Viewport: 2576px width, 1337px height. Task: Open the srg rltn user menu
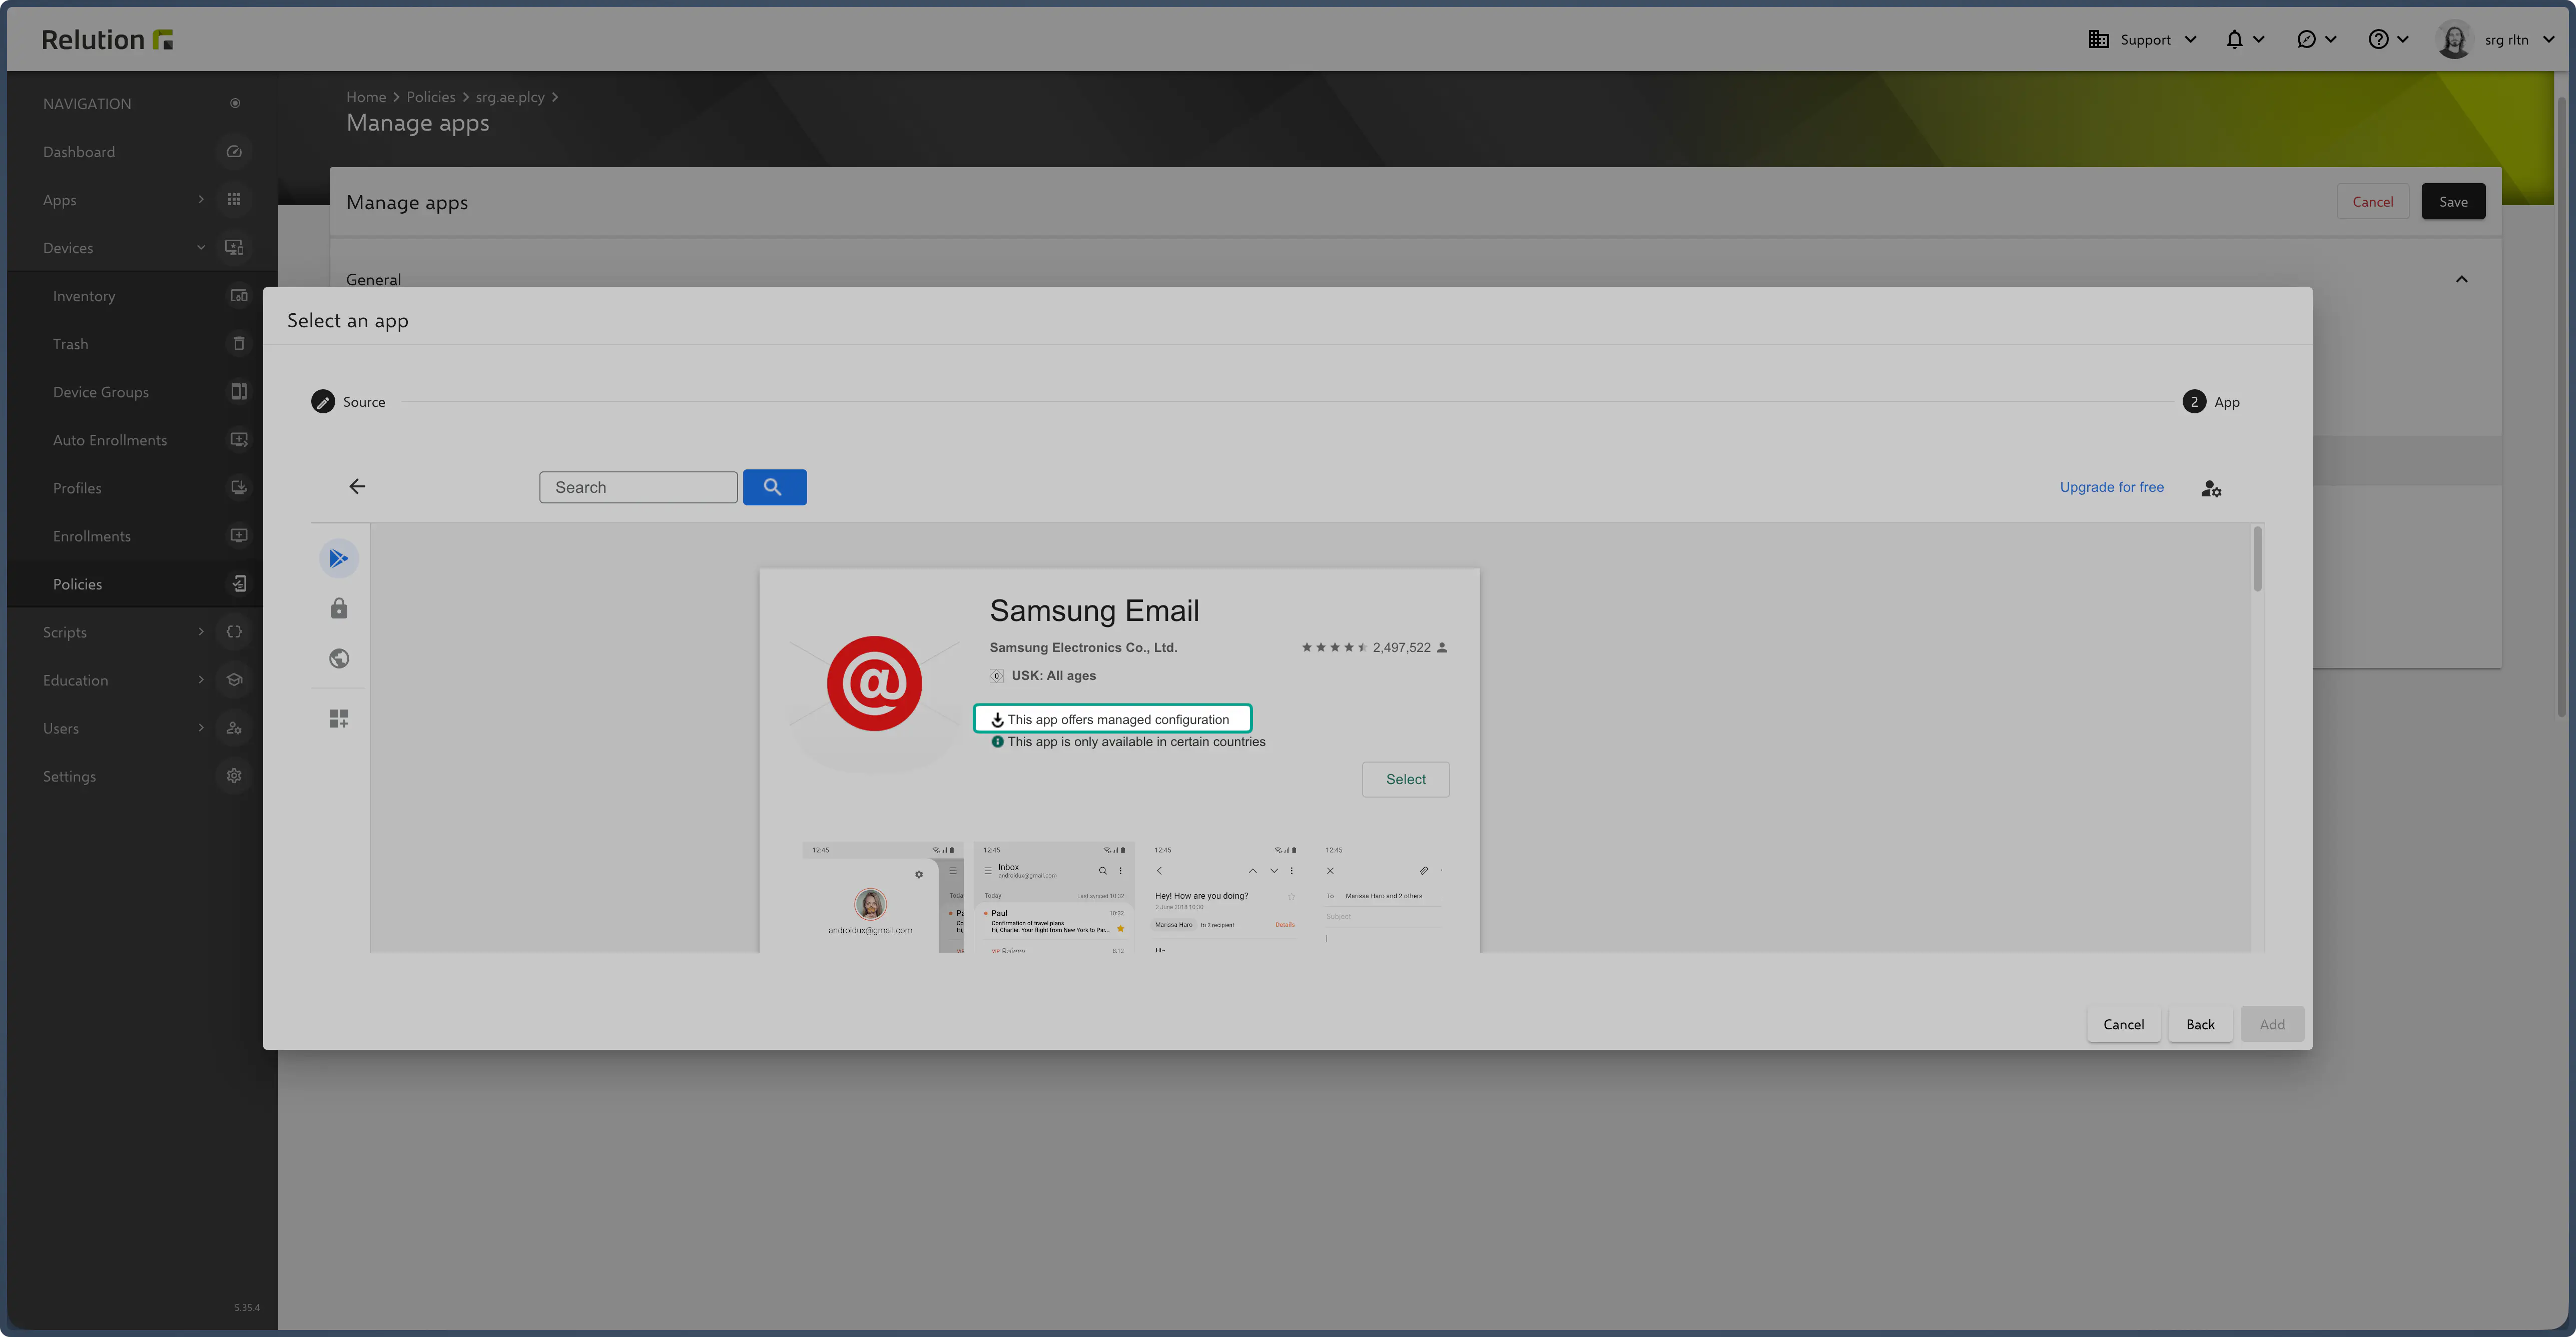click(x=2506, y=40)
